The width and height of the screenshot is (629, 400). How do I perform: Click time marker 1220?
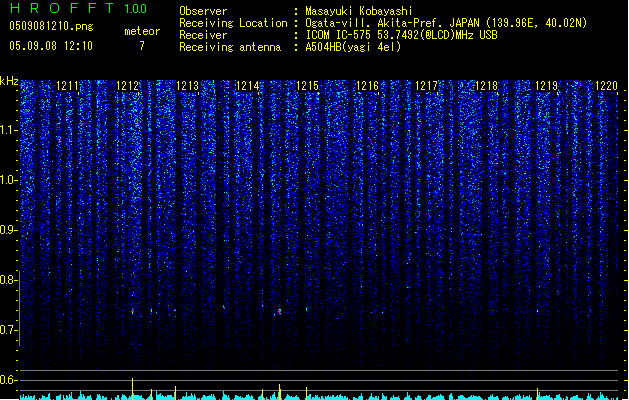click(x=607, y=86)
